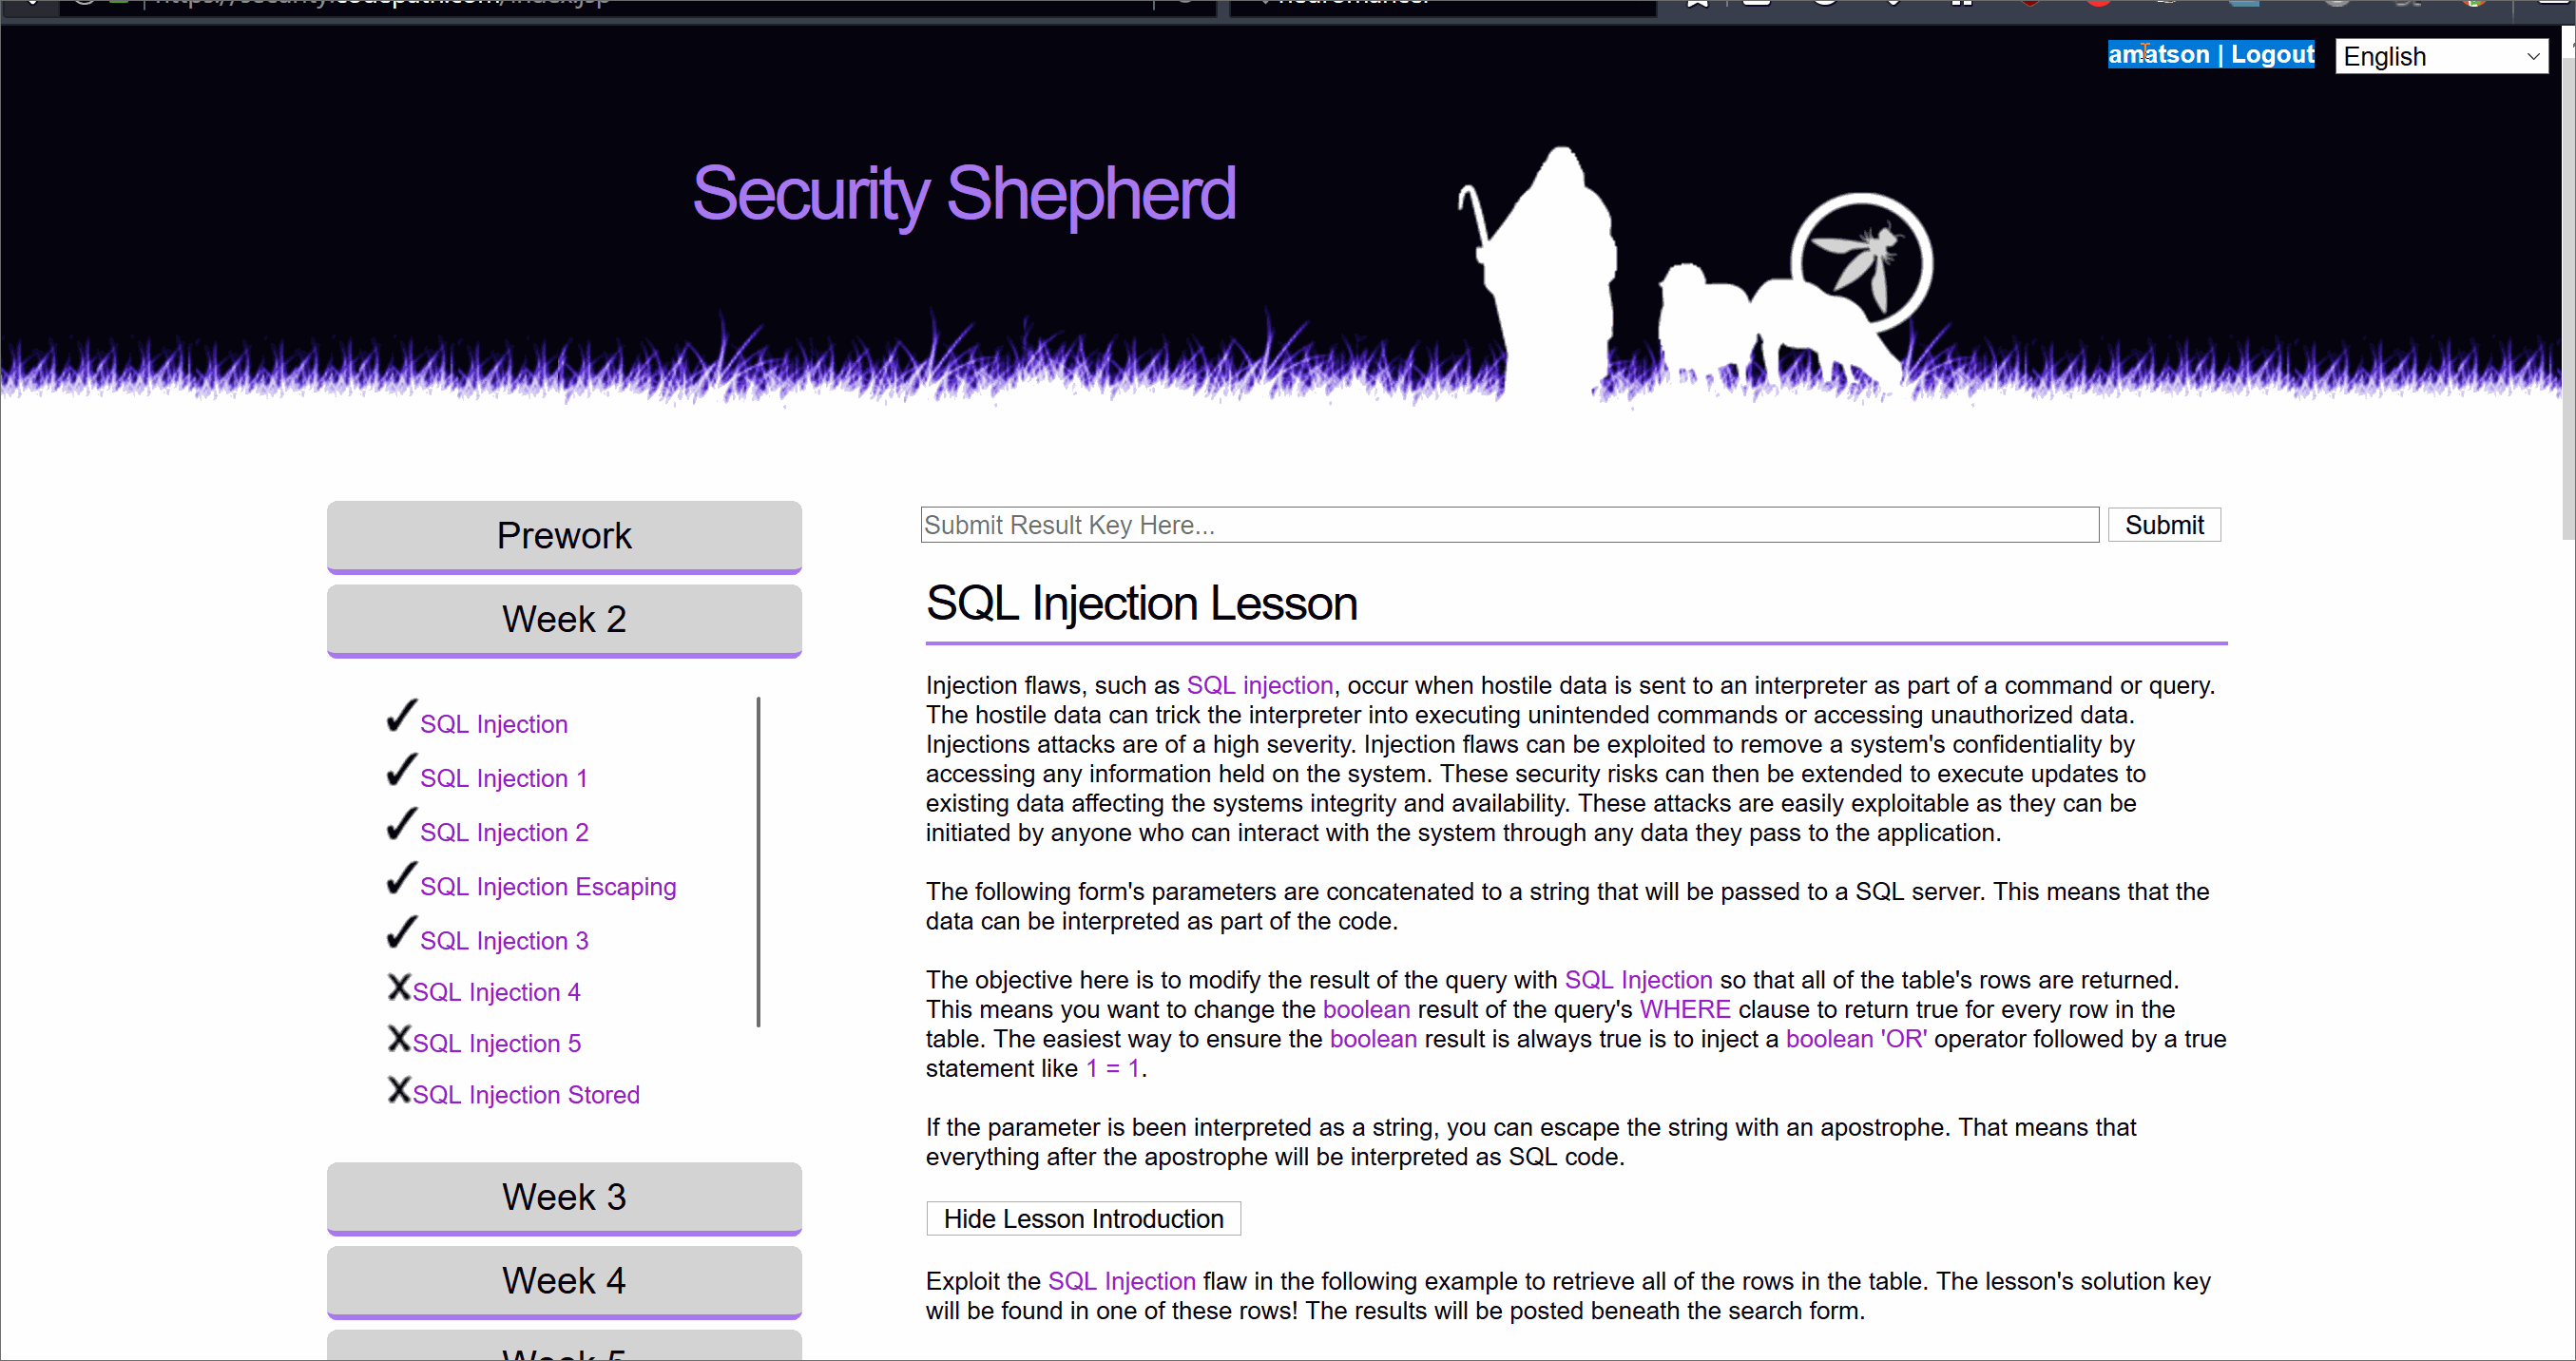This screenshot has width=2576, height=1361.
Task: Click the SQL Injection 1 link
Action: pyautogui.click(x=505, y=776)
